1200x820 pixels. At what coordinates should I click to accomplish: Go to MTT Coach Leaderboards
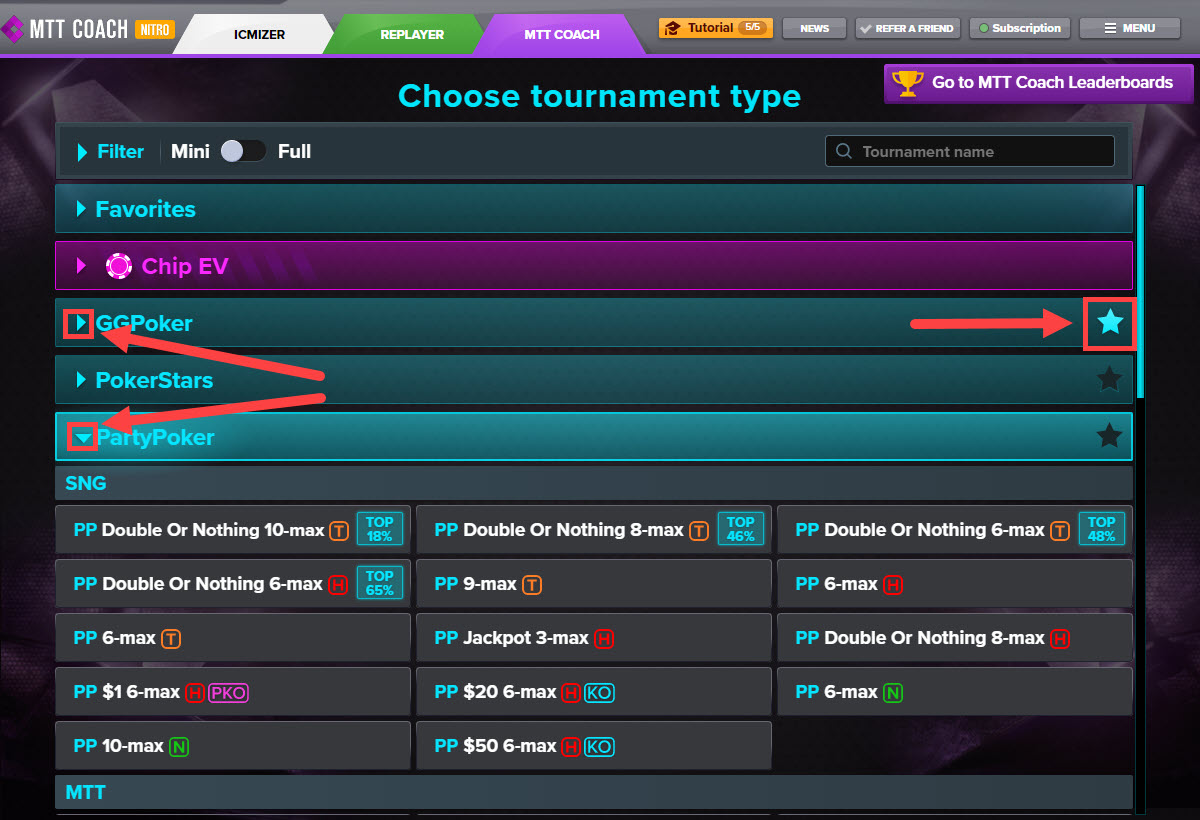tap(1039, 83)
